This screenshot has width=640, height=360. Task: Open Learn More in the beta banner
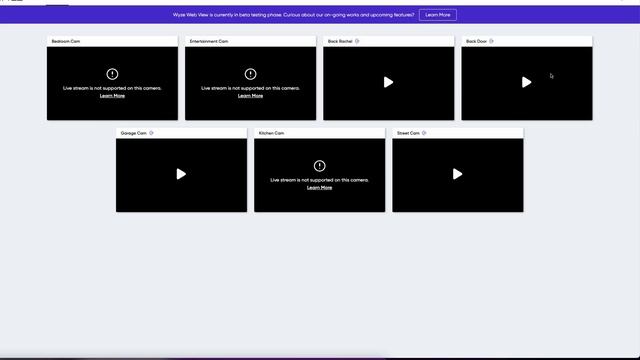click(x=438, y=15)
